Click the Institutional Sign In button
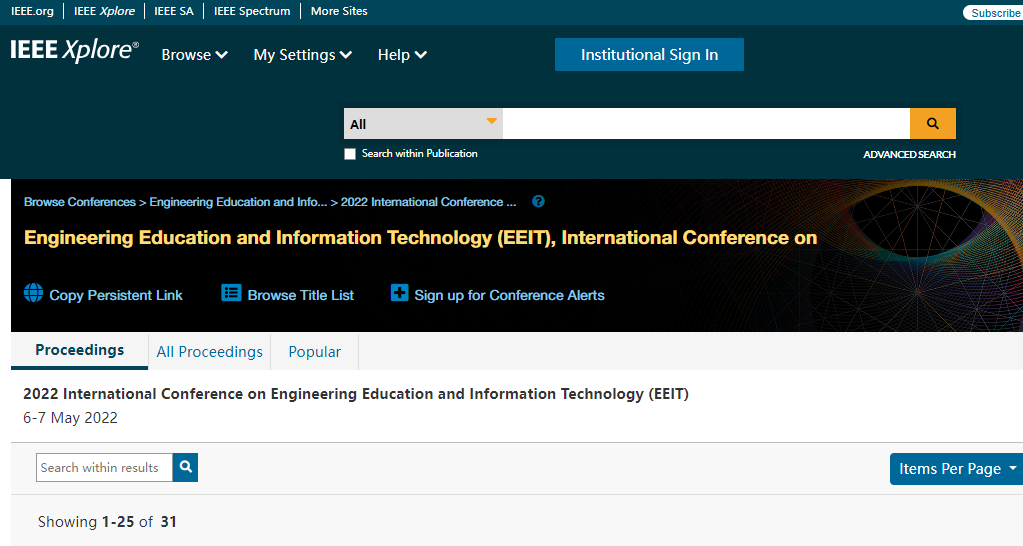 649,55
